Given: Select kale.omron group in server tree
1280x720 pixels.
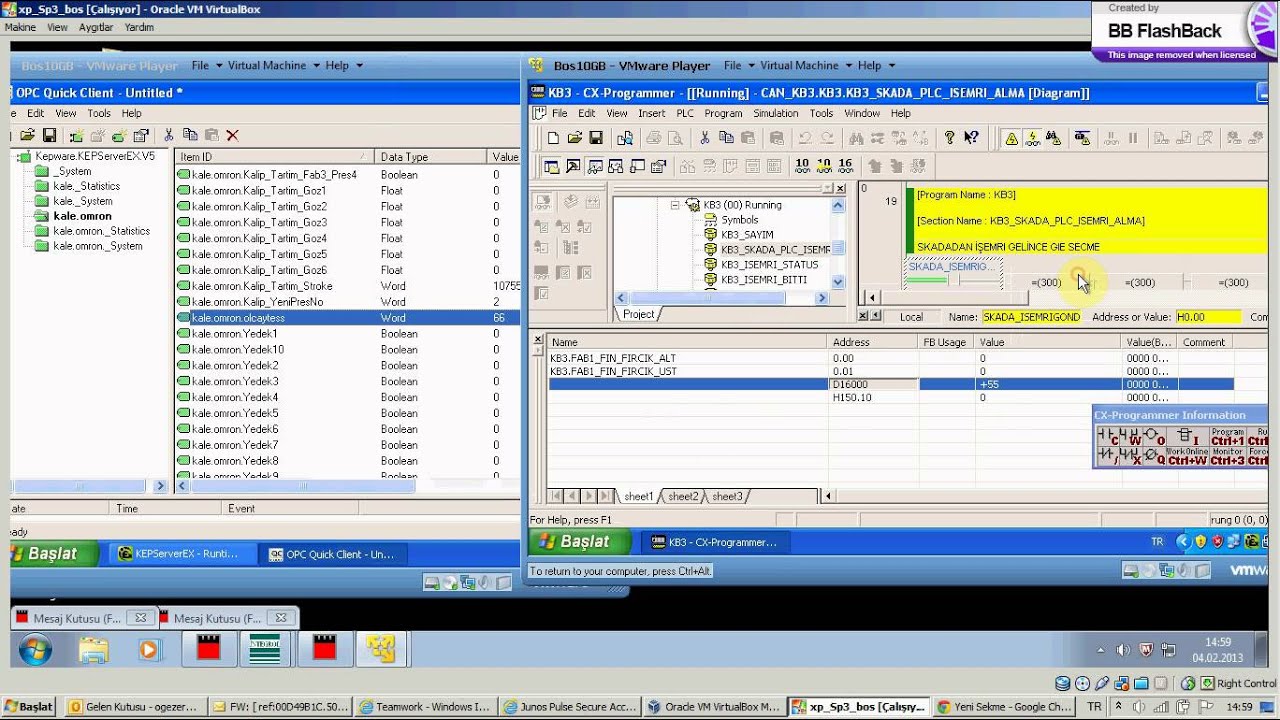Looking at the screenshot, I should (82, 216).
